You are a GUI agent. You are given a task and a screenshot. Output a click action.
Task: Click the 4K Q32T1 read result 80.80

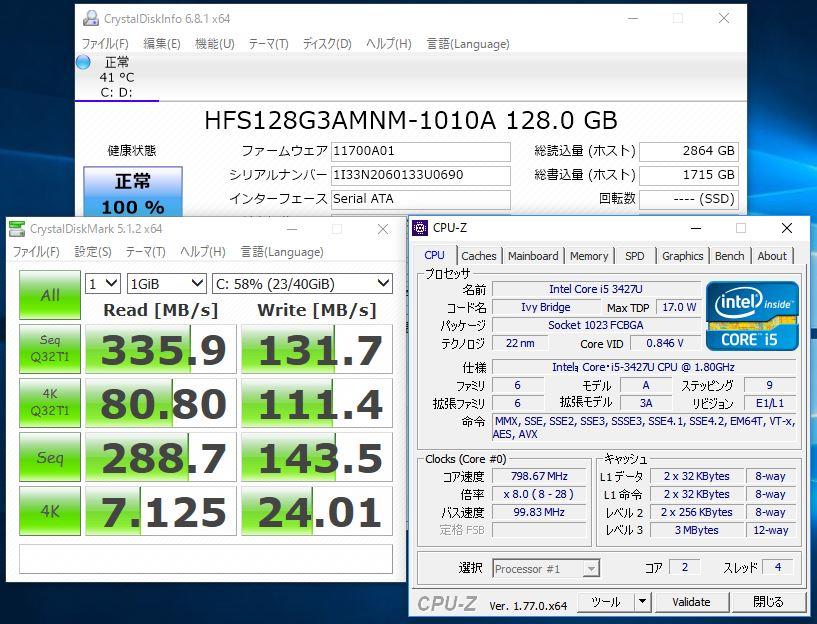pos(161,403)
